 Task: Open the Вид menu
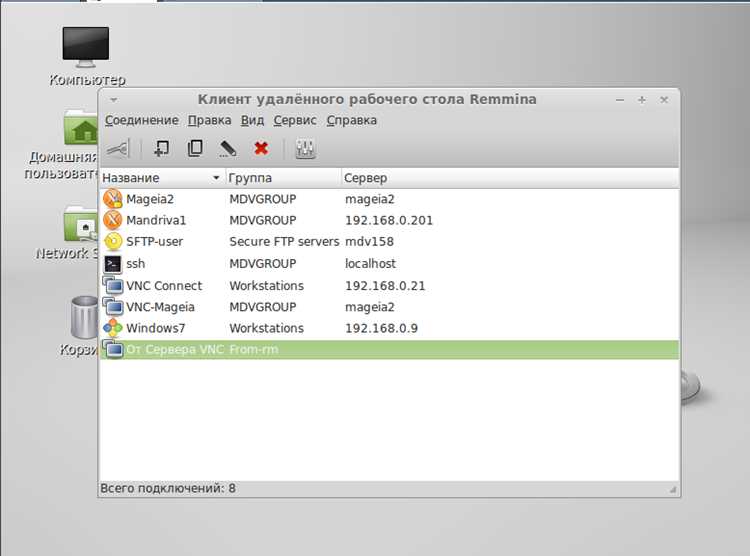(252, 120)
